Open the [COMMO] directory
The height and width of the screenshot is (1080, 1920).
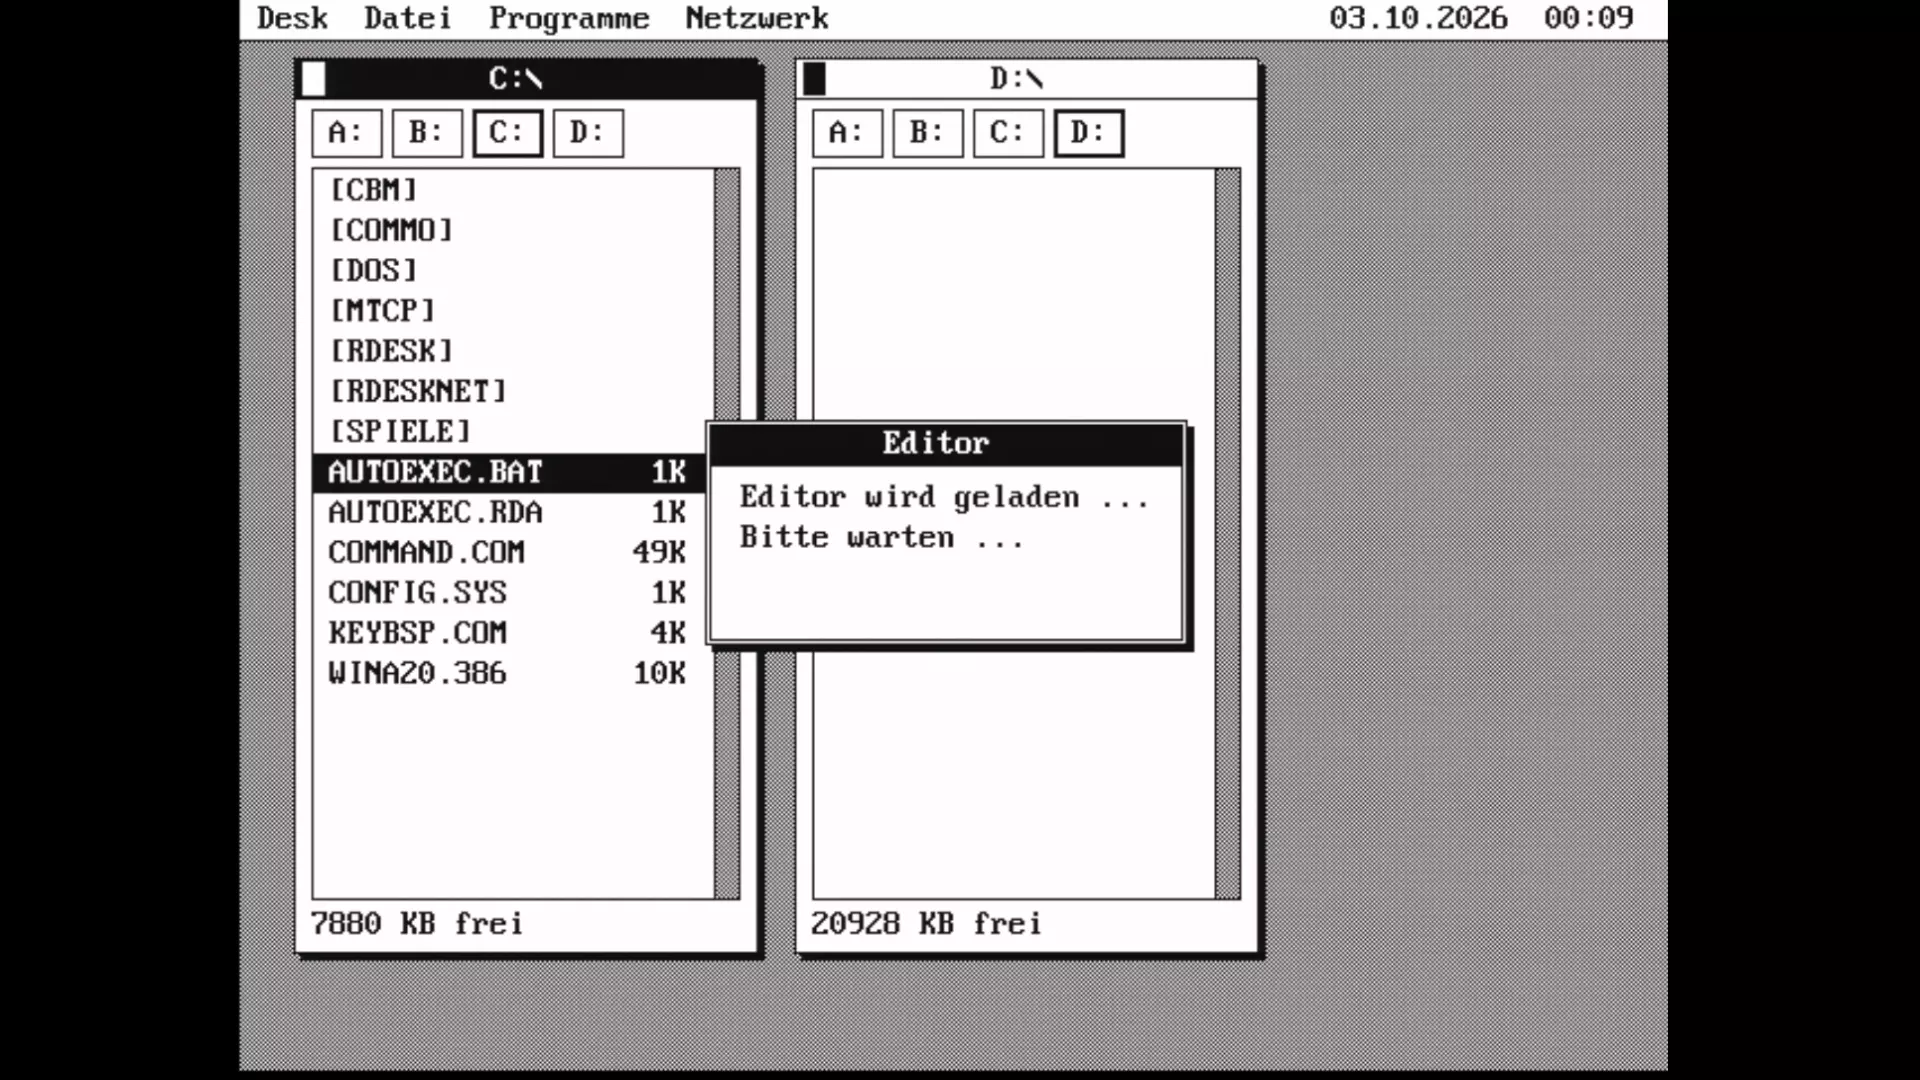click(391, 230)
